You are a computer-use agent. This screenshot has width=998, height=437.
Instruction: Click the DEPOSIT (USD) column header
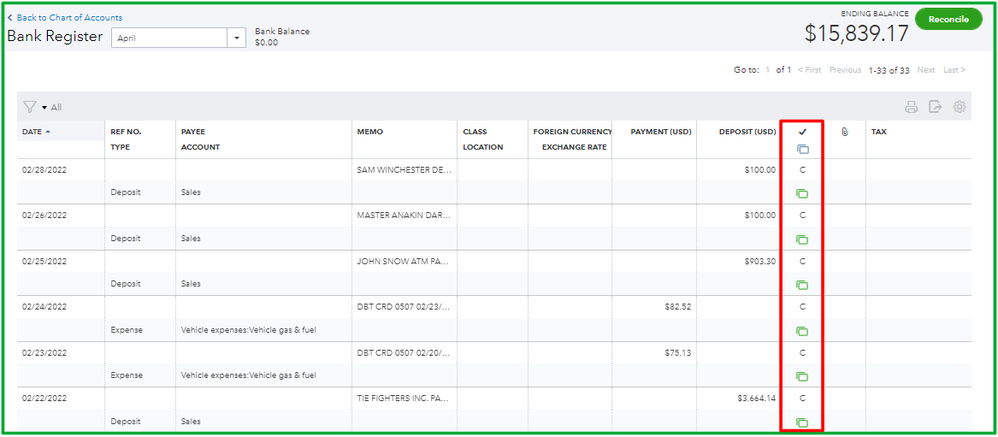click(x=747, y=132)
